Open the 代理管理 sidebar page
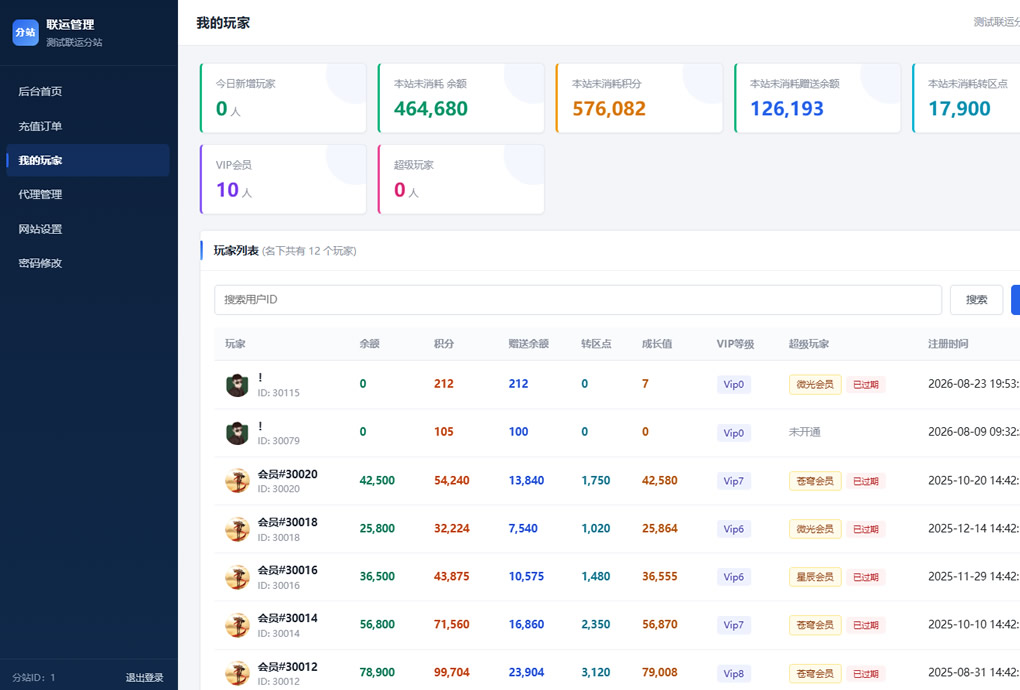The width and height of the screenshot is (1020, 690). click(x=88, y=194)
